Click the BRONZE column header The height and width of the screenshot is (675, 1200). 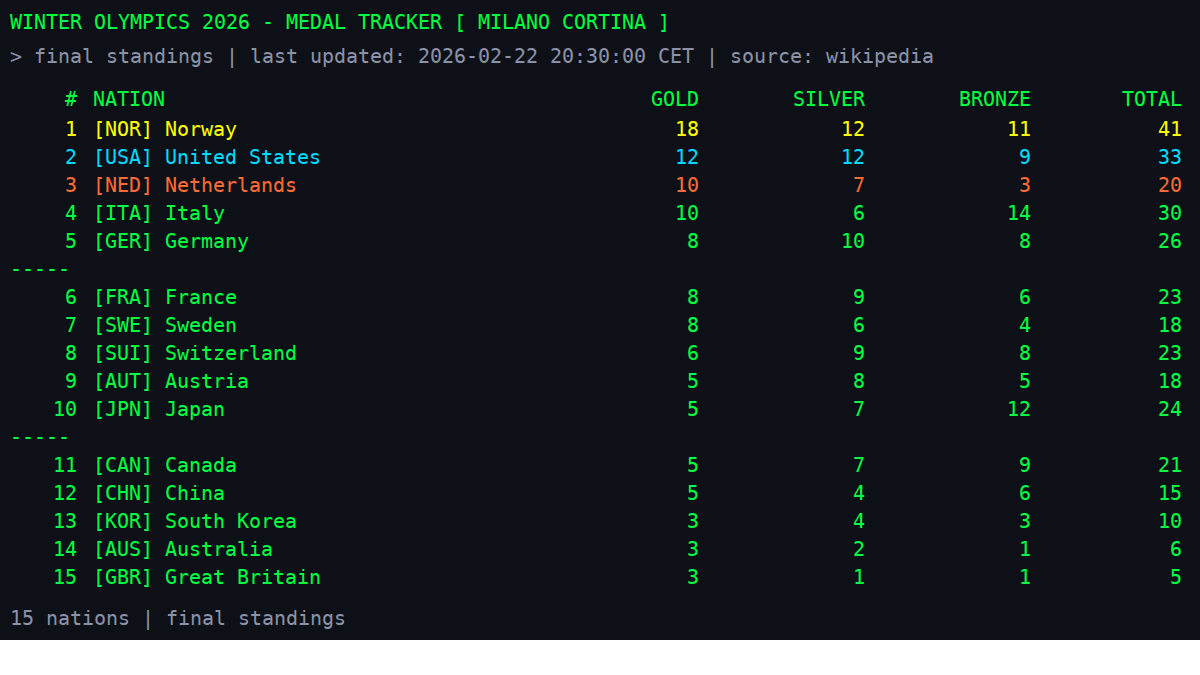pos(994,99)
